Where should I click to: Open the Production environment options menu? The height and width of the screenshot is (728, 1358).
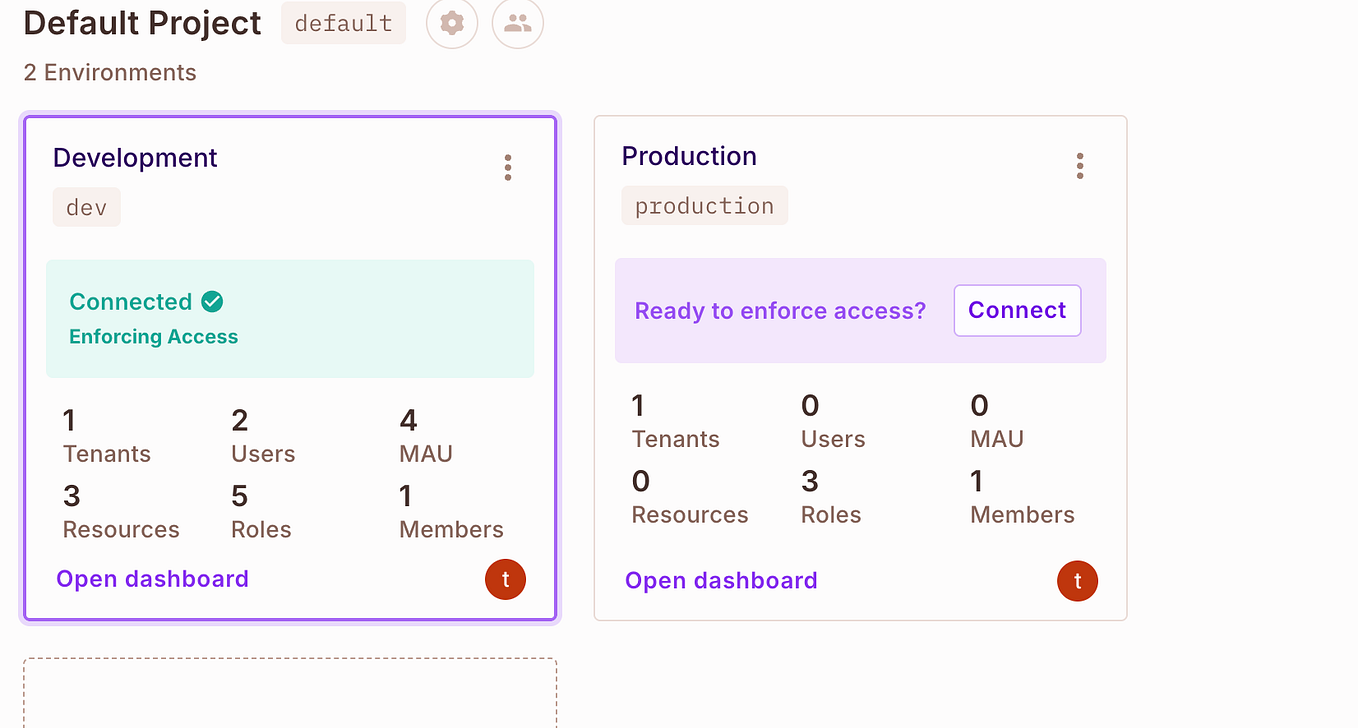[x=1079, y=165]
